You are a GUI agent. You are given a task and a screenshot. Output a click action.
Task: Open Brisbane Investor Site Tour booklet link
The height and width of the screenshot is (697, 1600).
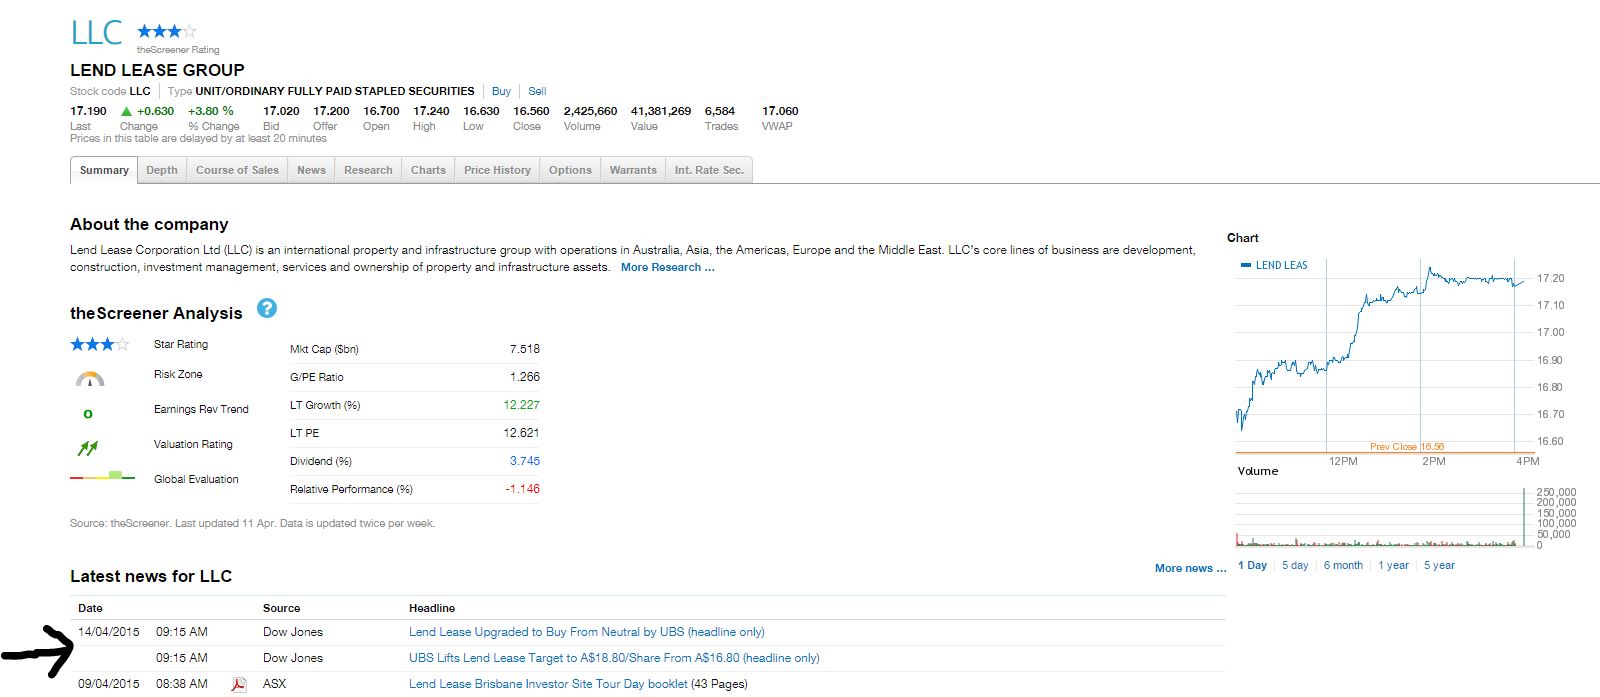click(548, 684)
